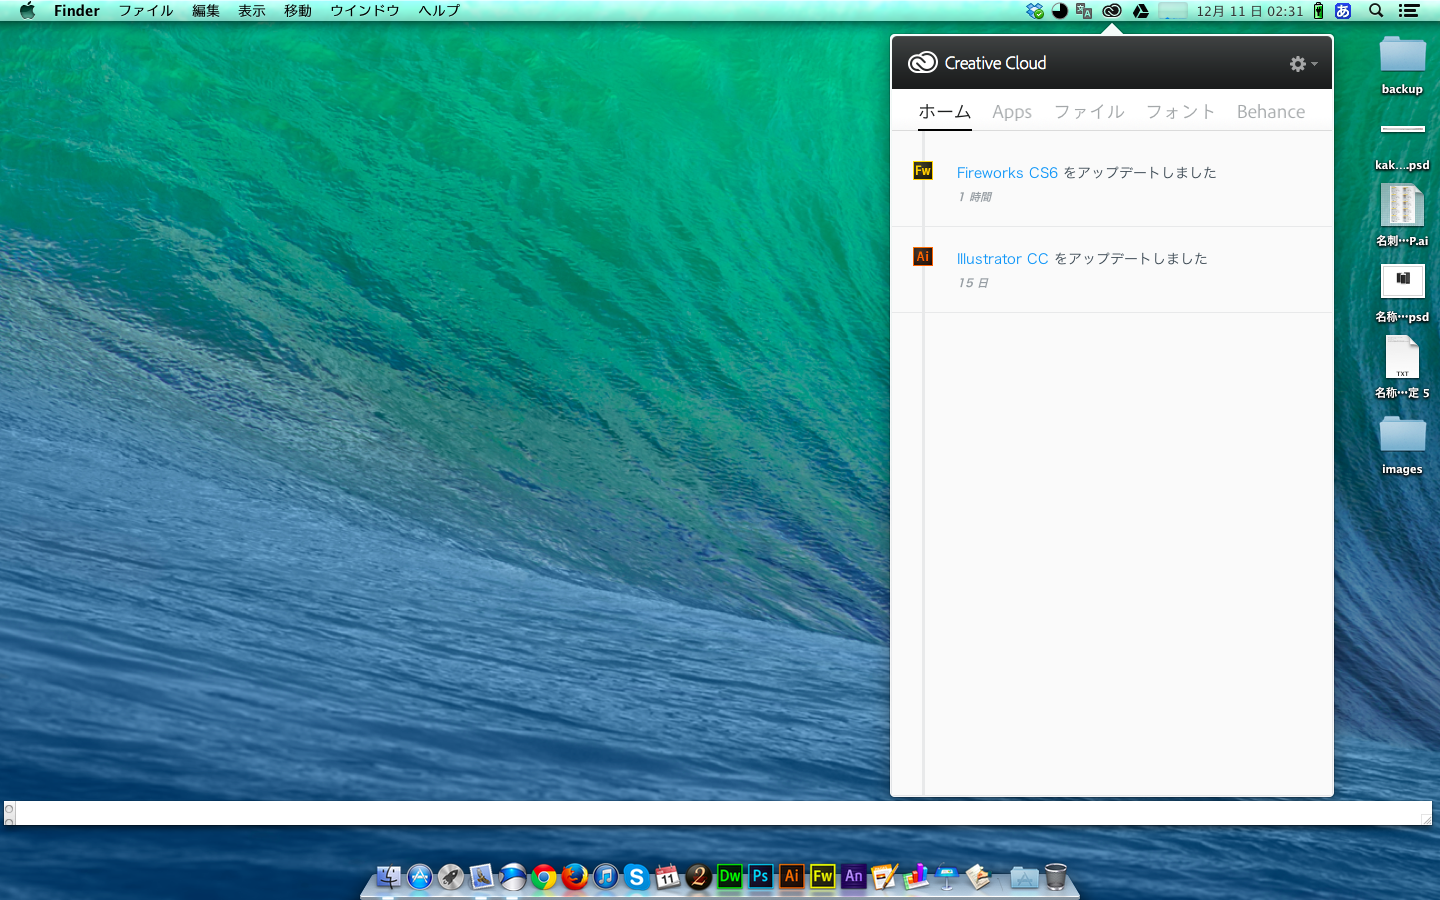Open the Behance tab
This screenshot has width=1440, height=900.
tap(1271, 112)
